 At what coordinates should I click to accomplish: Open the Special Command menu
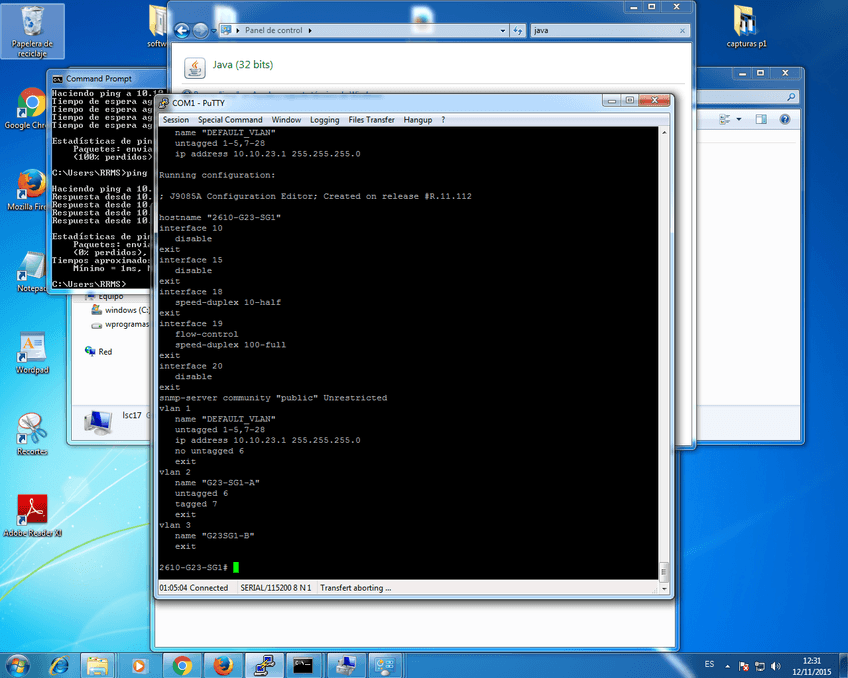(x=230, y=120)
